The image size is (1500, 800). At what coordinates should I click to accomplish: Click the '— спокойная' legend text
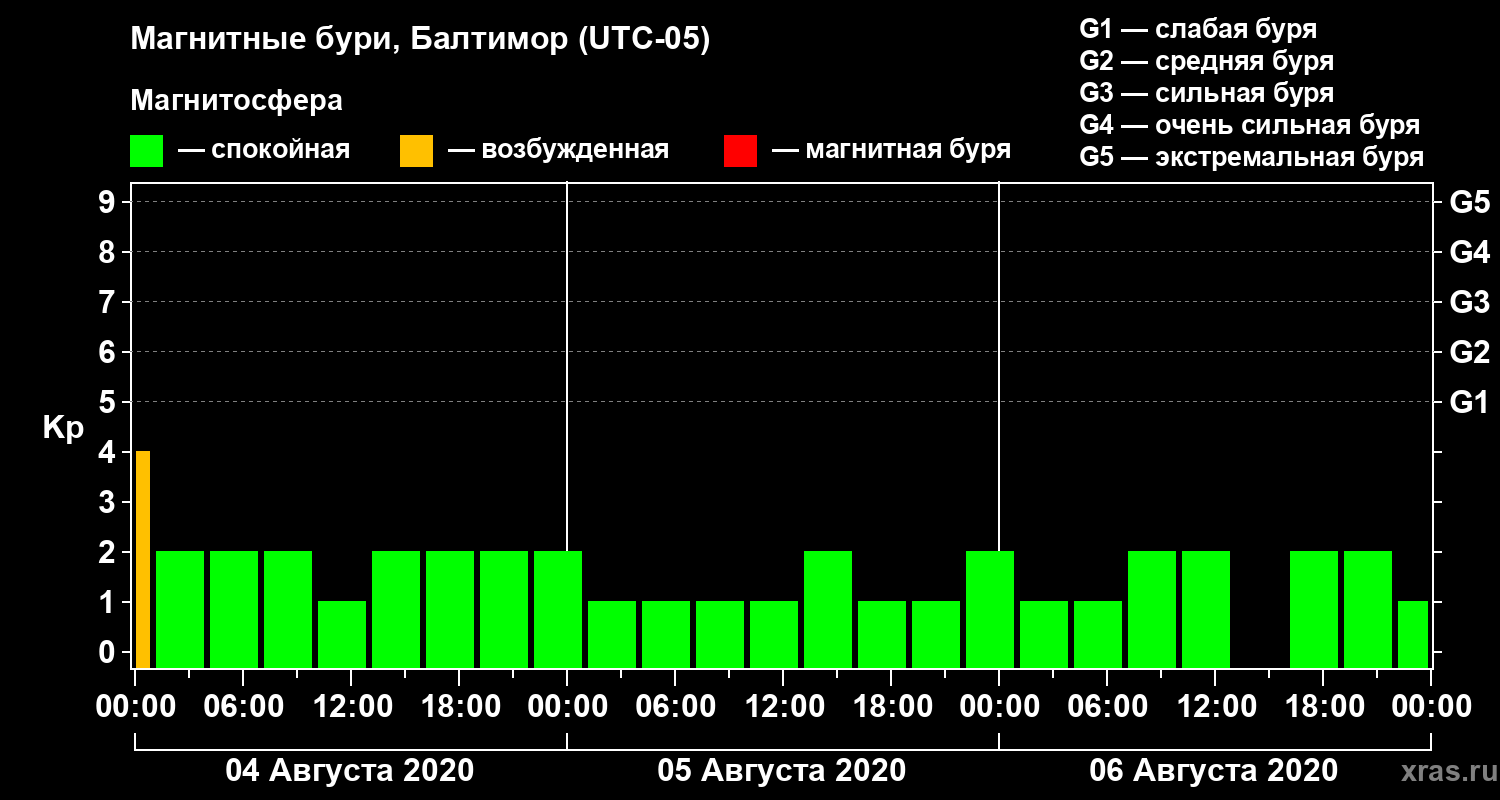(x=264, y=150)
